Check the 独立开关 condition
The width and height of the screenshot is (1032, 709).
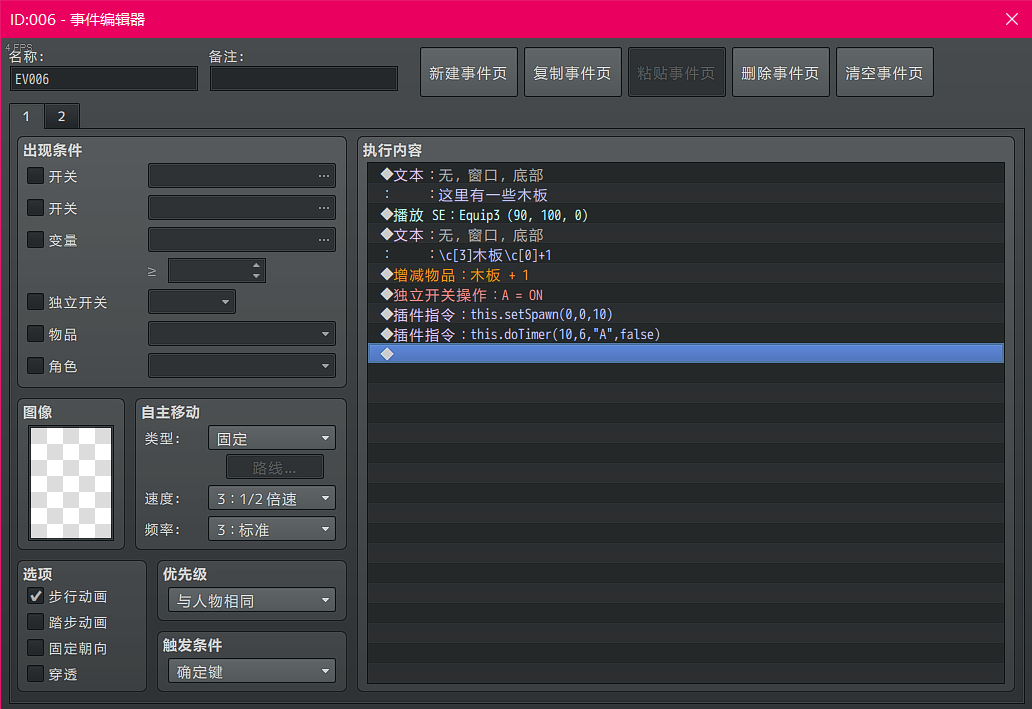(36, 302)
